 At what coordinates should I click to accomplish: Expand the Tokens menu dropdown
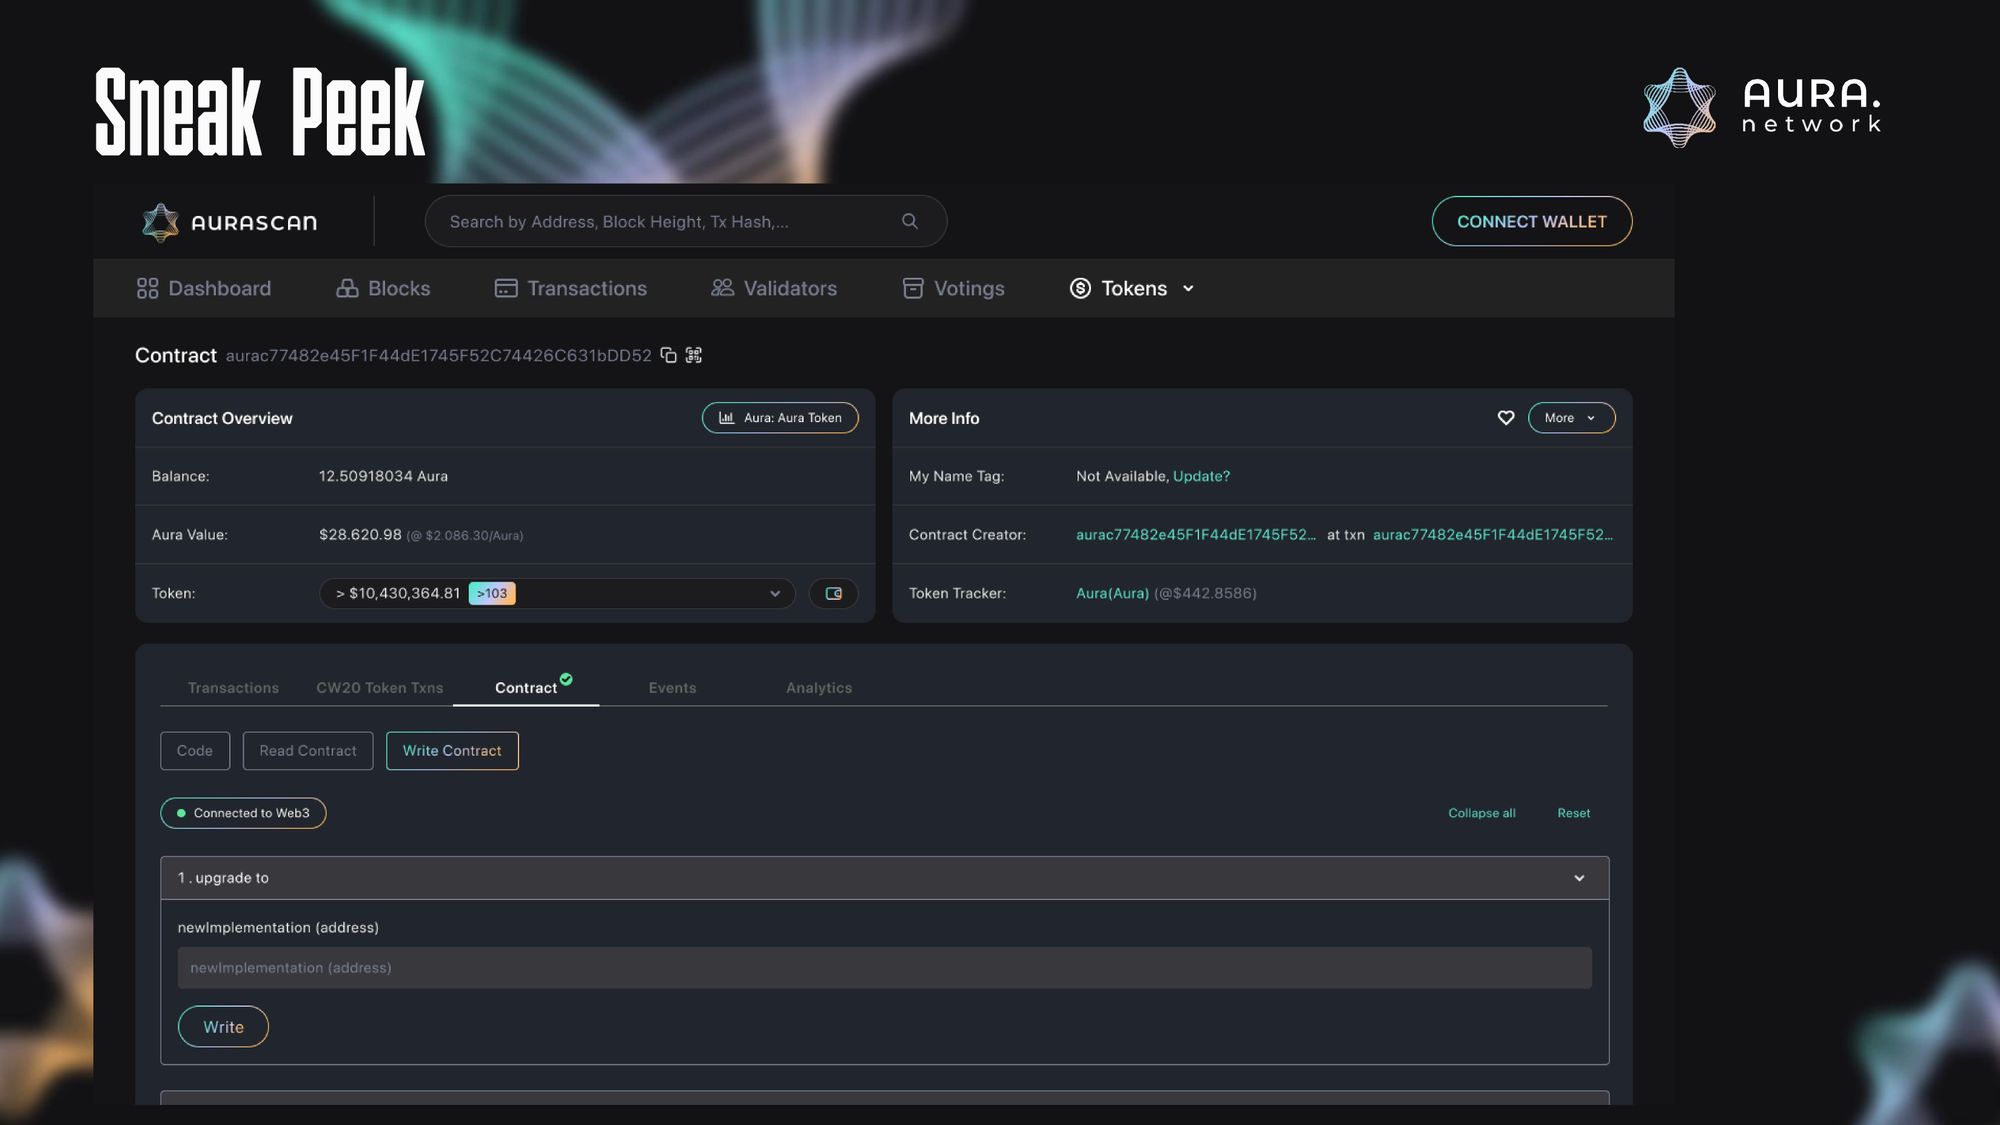1132,288
